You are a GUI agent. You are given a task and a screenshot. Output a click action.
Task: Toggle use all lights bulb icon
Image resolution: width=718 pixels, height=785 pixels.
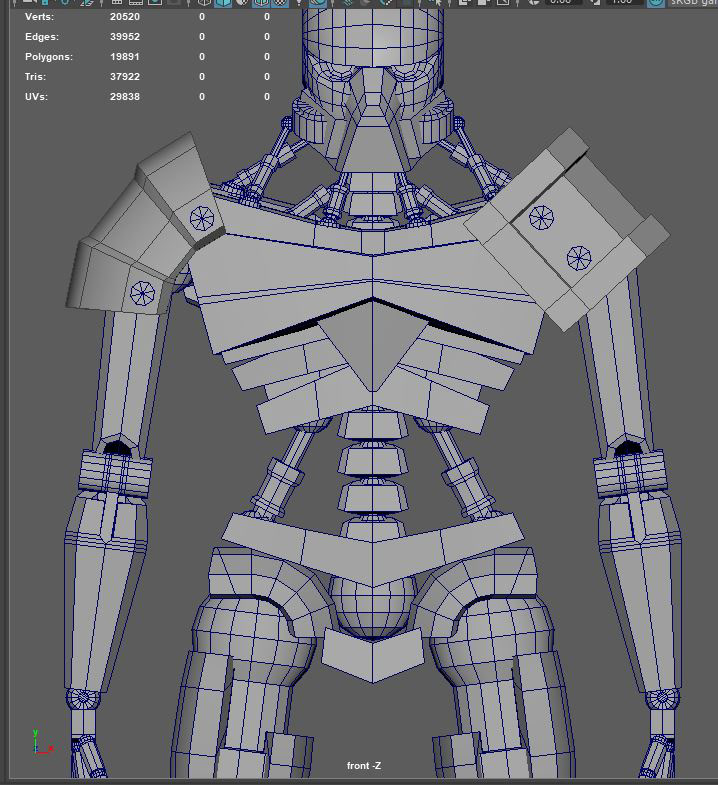click(299, 3)
